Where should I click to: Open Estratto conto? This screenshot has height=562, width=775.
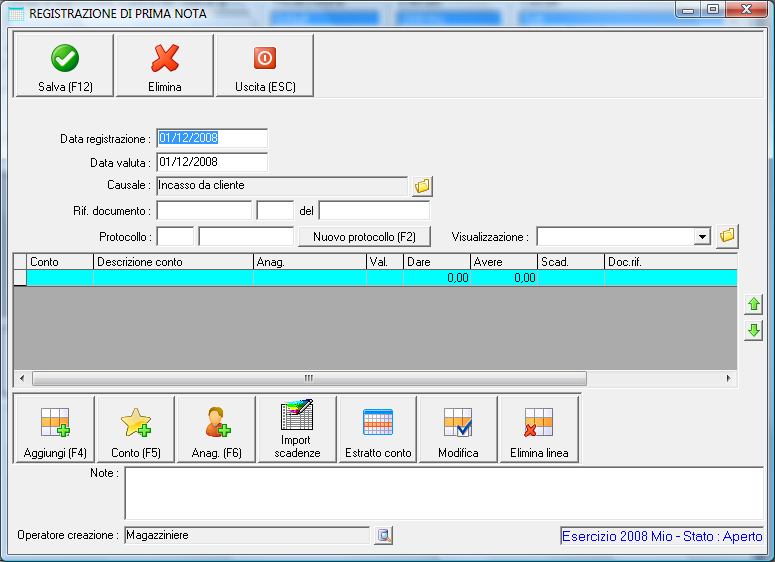pos(378,430)
